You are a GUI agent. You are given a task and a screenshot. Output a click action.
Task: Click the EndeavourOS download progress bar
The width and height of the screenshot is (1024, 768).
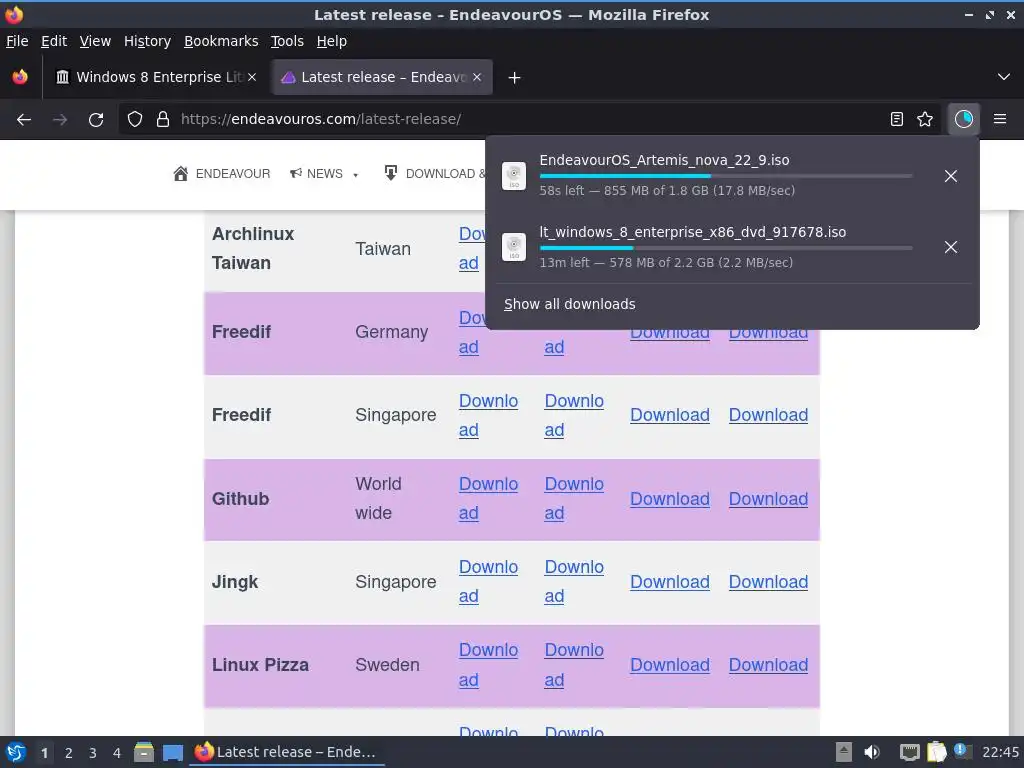pos(726,176)
